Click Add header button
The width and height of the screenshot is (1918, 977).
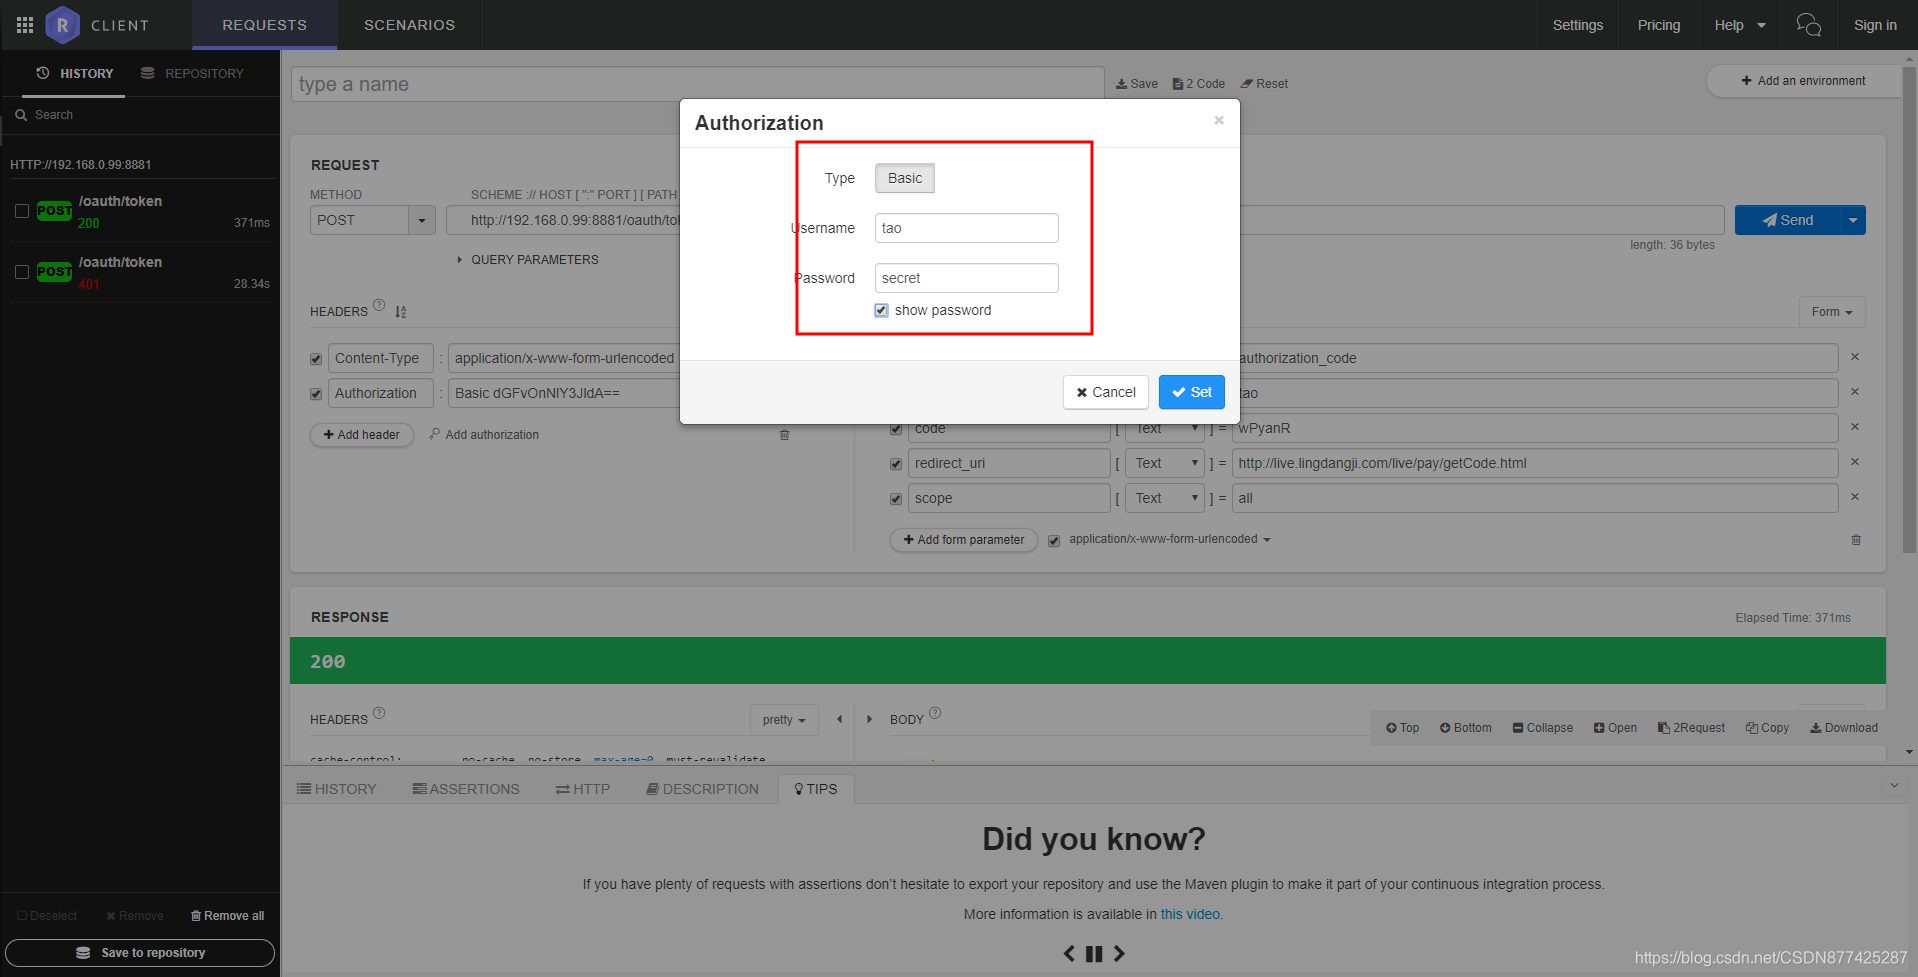[362, 435]
